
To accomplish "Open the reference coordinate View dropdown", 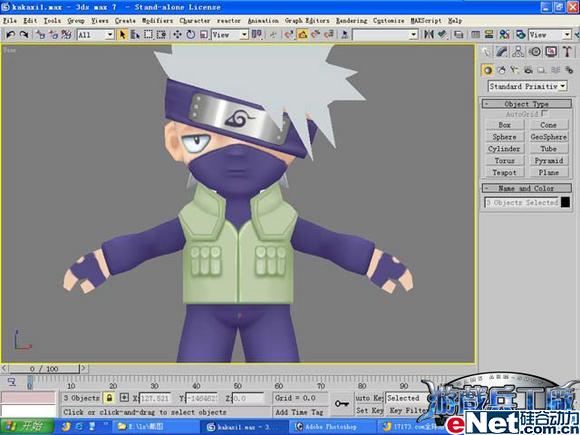I will (229, 35).
